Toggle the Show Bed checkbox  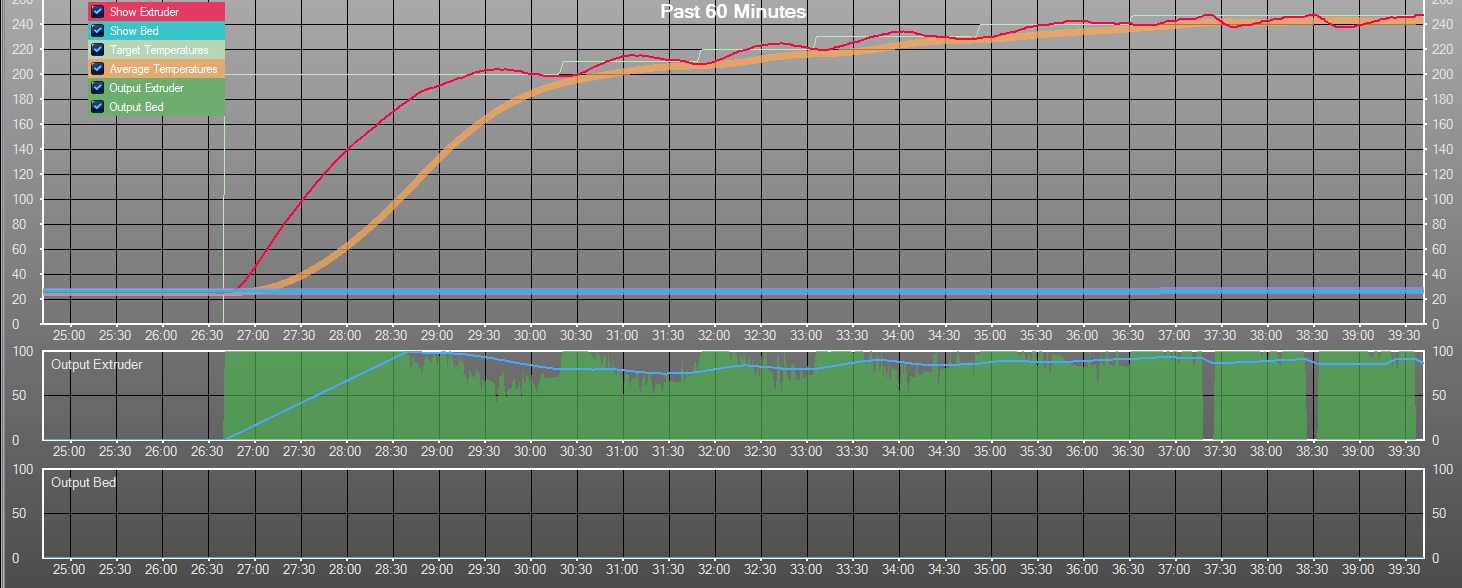coord(98,31)
